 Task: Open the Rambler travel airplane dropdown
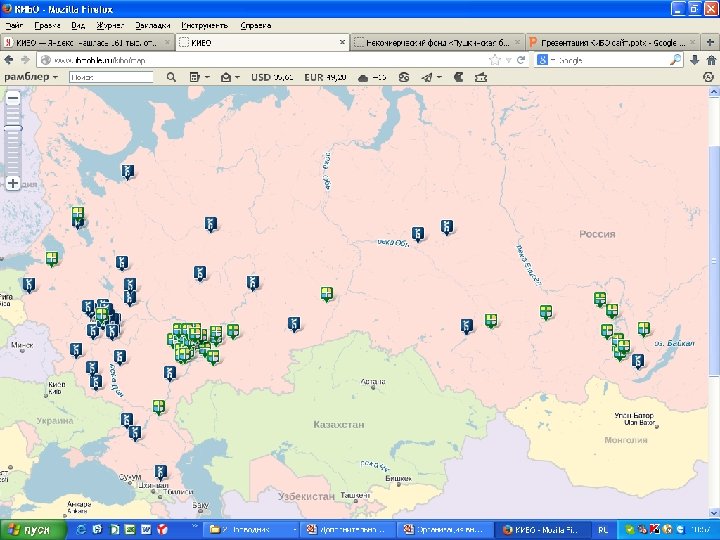point(431,77)
